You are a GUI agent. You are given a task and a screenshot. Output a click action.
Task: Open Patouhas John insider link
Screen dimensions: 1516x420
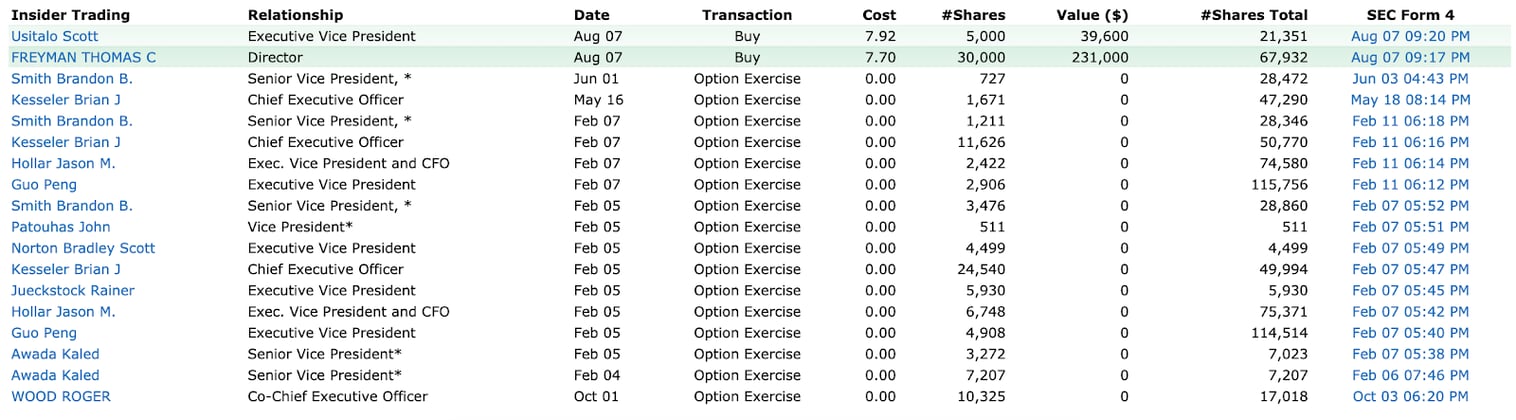pos(61,227)
